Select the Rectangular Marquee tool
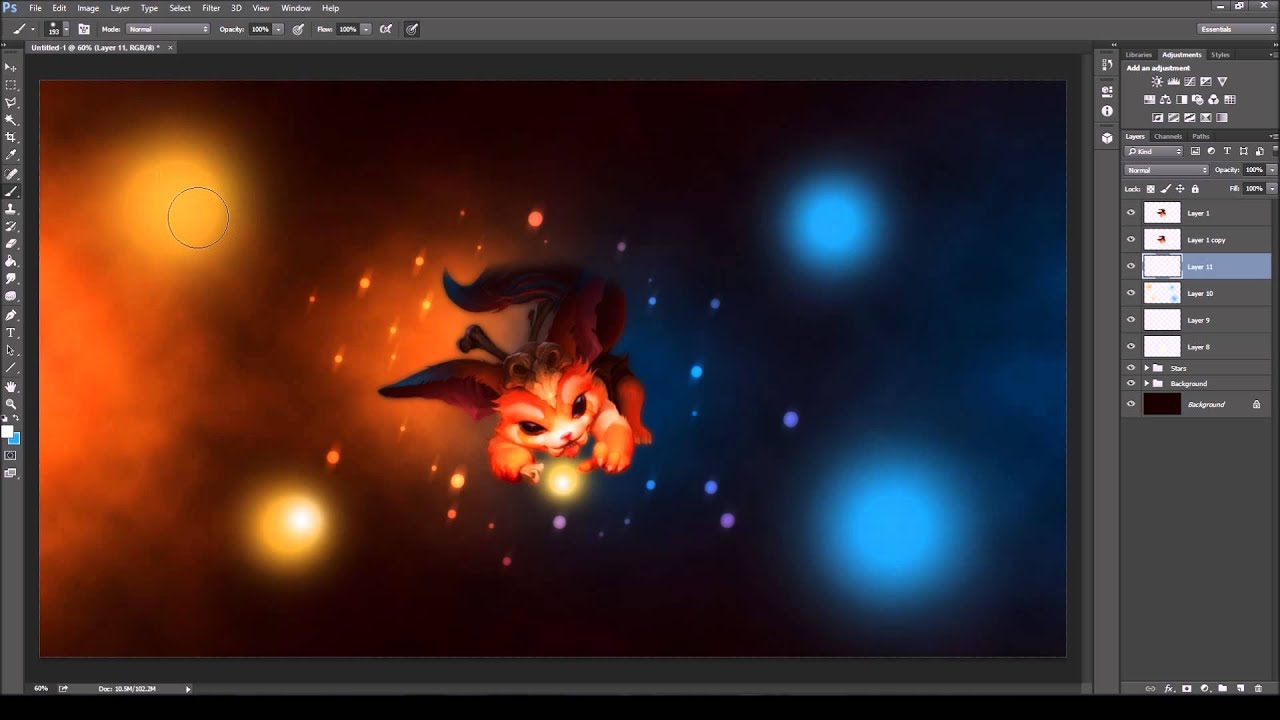This screenshot has height=720, width=1280. click(x=11, y=85)
